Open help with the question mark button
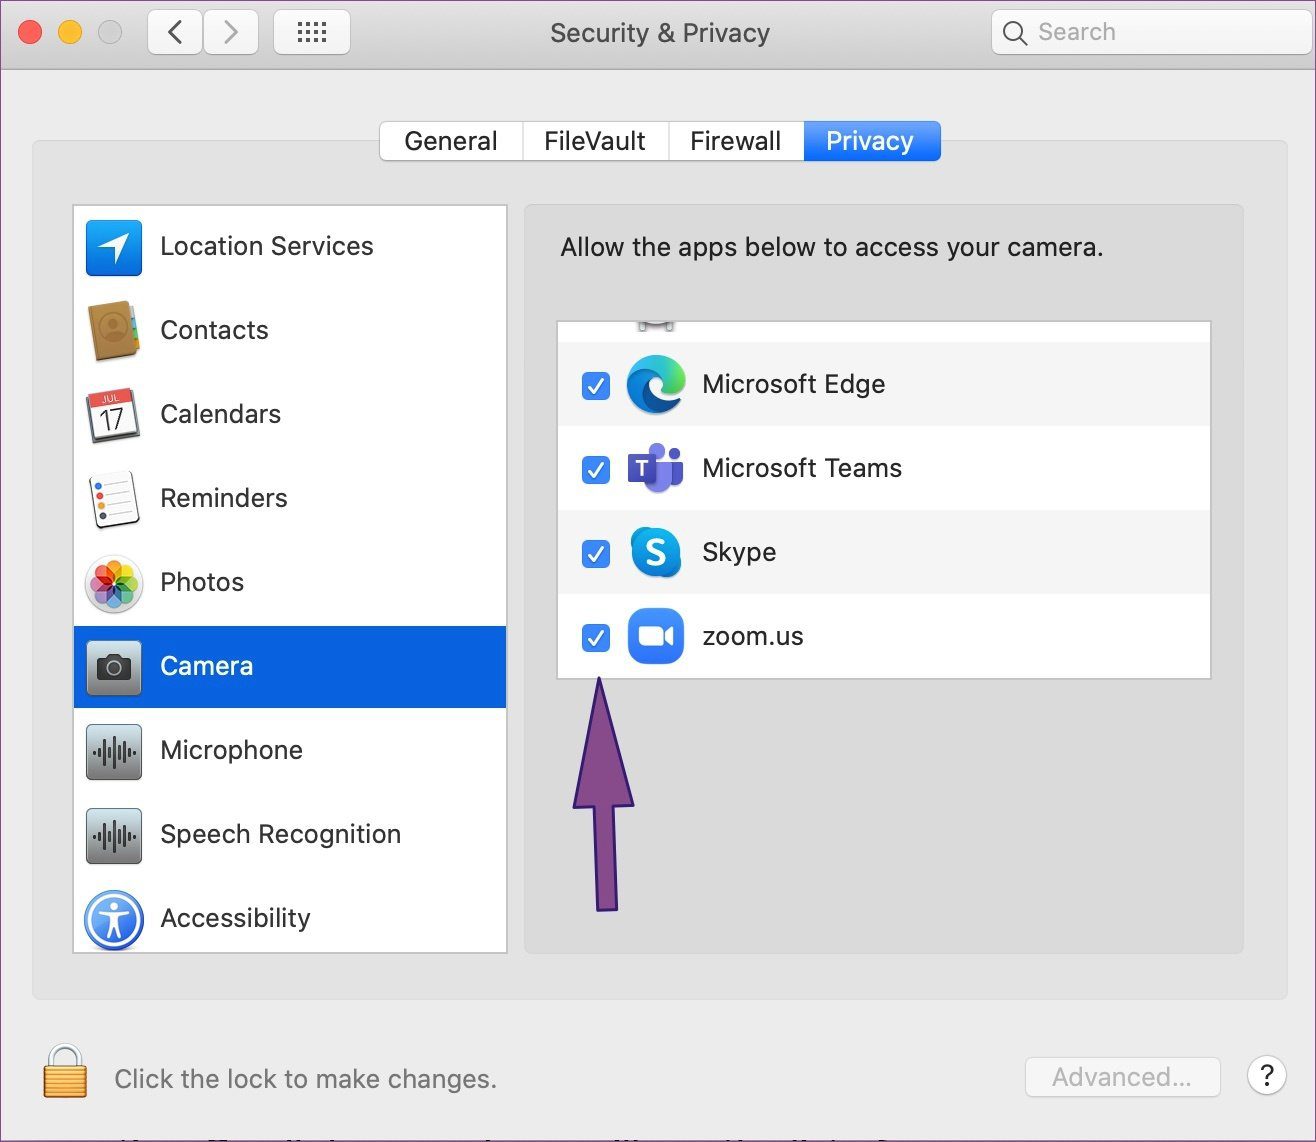This screenshot has width=1316, height=1142. tap(1266, 1076)
